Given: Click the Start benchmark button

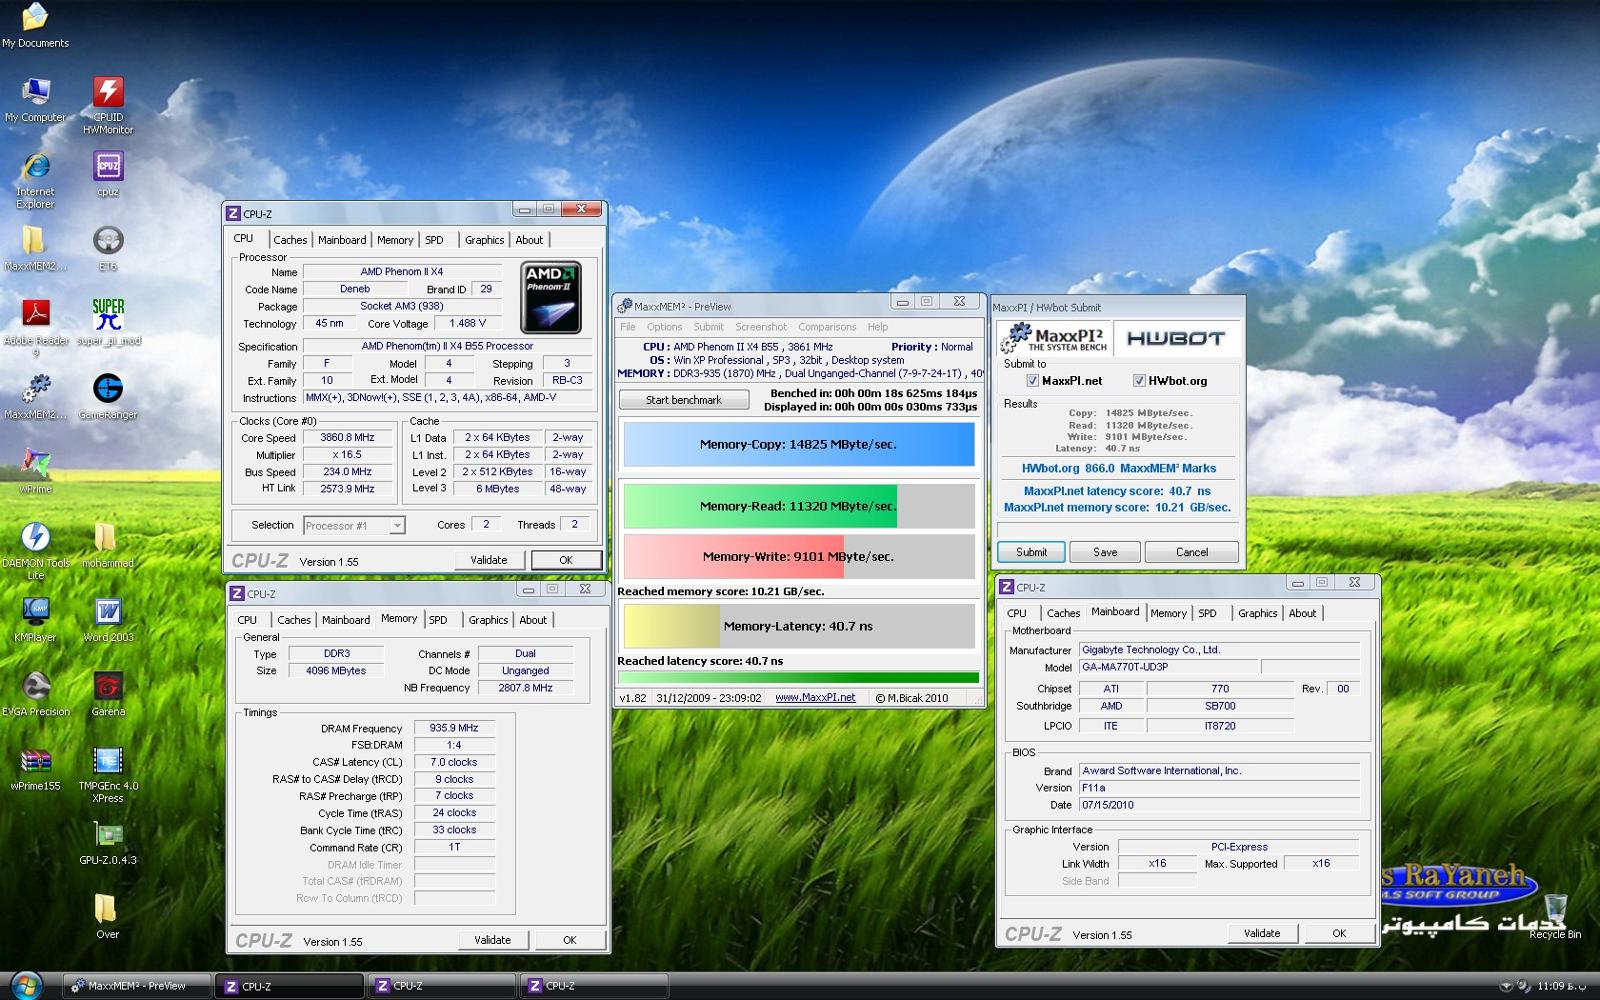Looking at the screenshot, I should [684, 400].
